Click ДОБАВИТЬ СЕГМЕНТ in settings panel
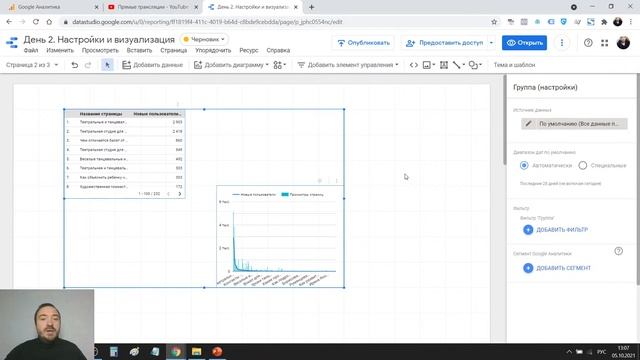The image size is (640, 360). [x=557, y=268]
